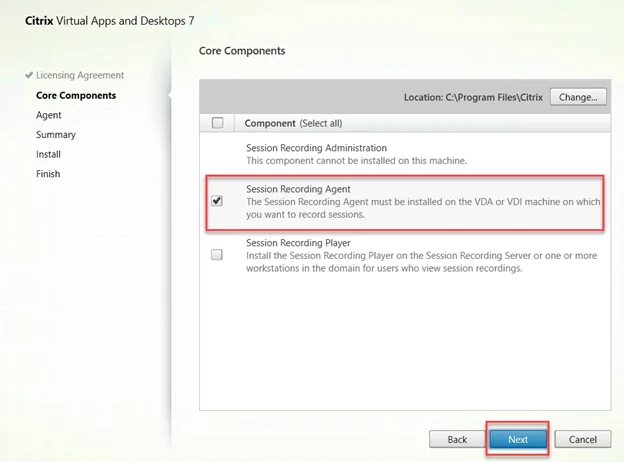The image size is (624, 462).
Task: Open the Change... location dialog
Action: 578,97
